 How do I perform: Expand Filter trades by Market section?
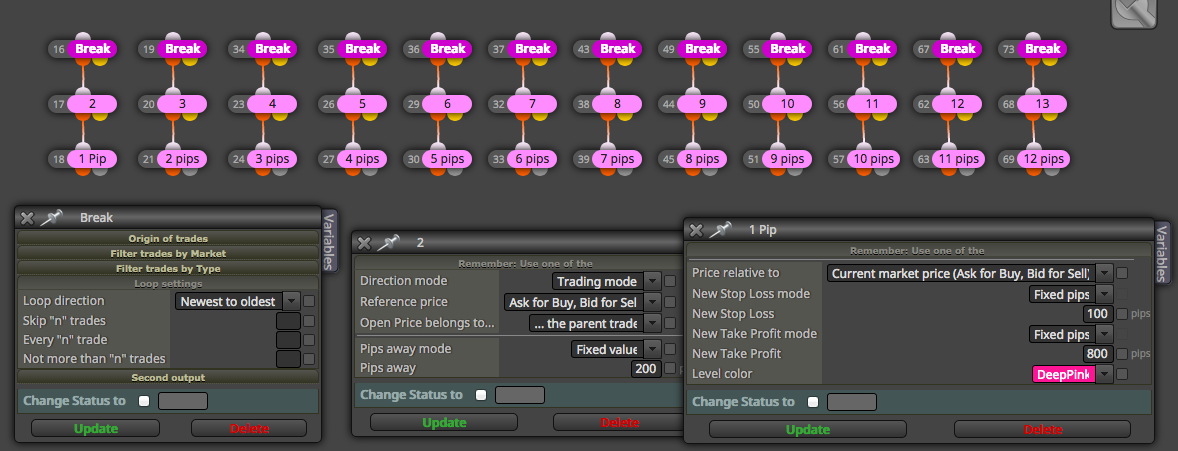pos(168,253)
